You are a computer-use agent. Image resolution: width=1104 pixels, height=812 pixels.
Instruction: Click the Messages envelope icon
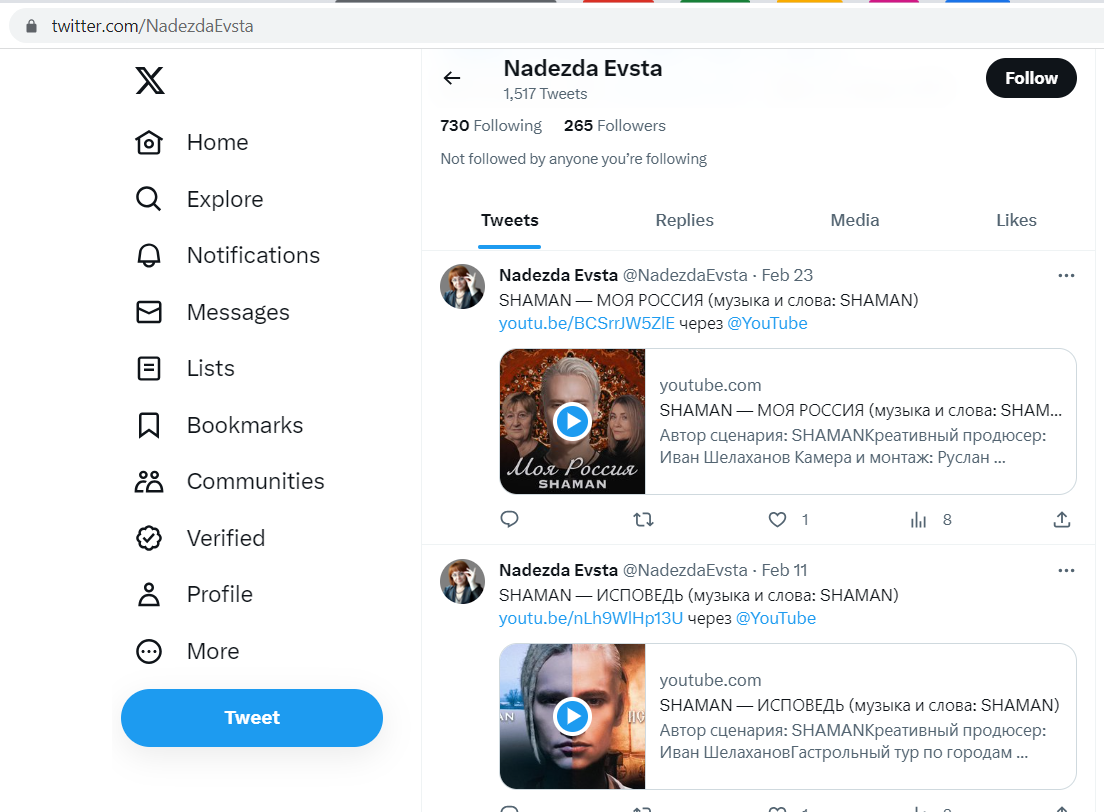point(149,312)
